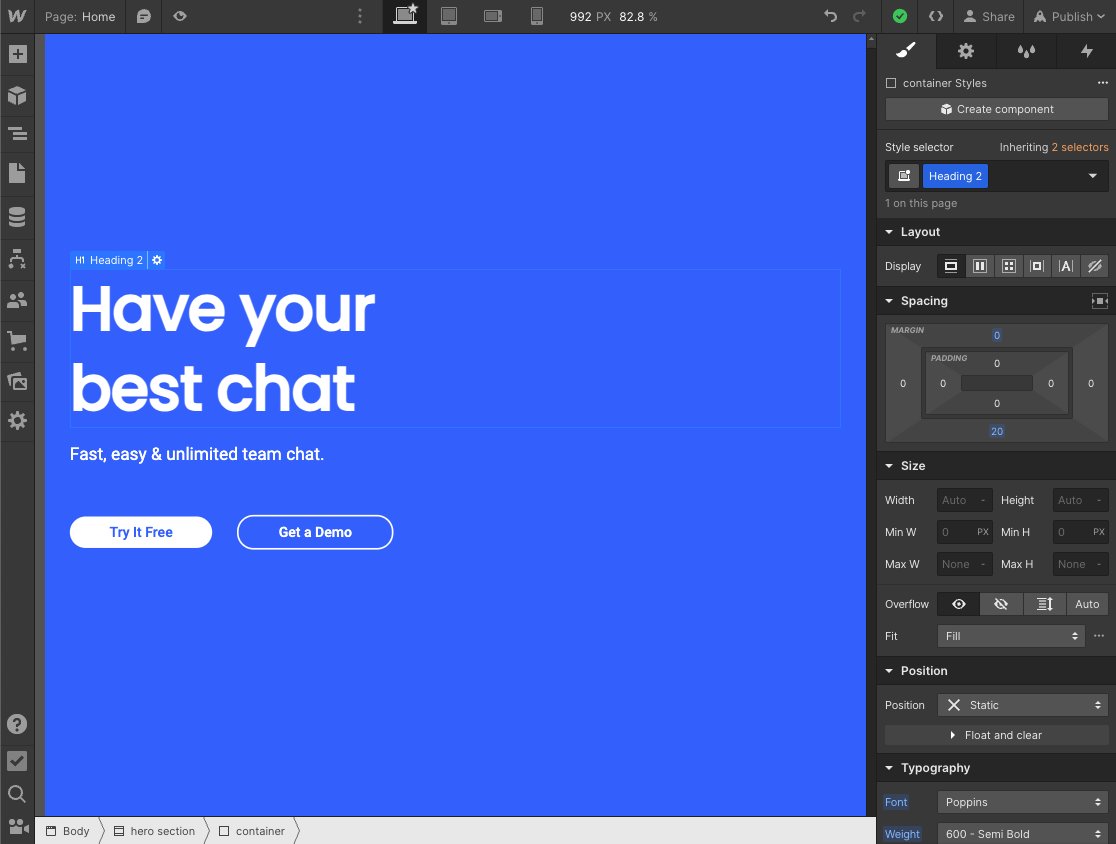Switch to the Style brush tab
Screen dimensions: 1116x844
point(906,51)
